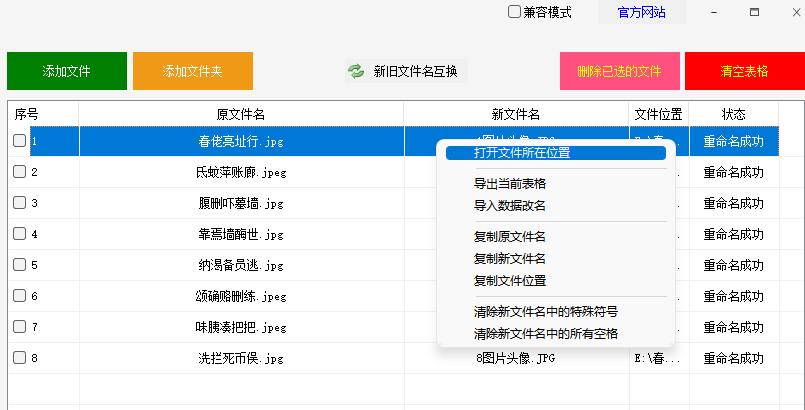The image size is (805, 410).
Task: Select the file 氏蚊萍账廊.jpeg
Action: pos(241,172)
